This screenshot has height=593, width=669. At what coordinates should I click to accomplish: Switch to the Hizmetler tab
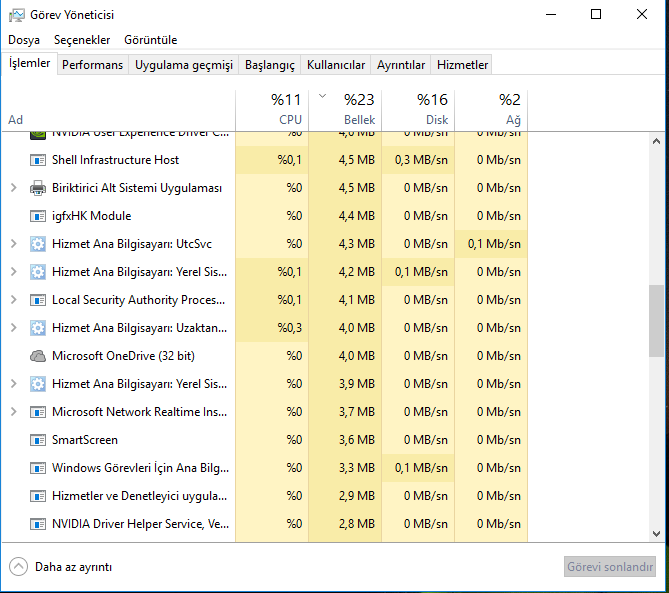tap(462, 65)
